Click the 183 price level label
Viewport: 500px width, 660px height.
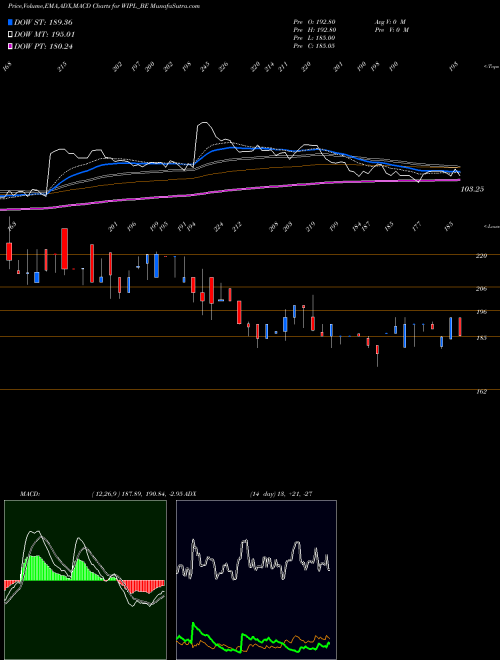point(481,338)
